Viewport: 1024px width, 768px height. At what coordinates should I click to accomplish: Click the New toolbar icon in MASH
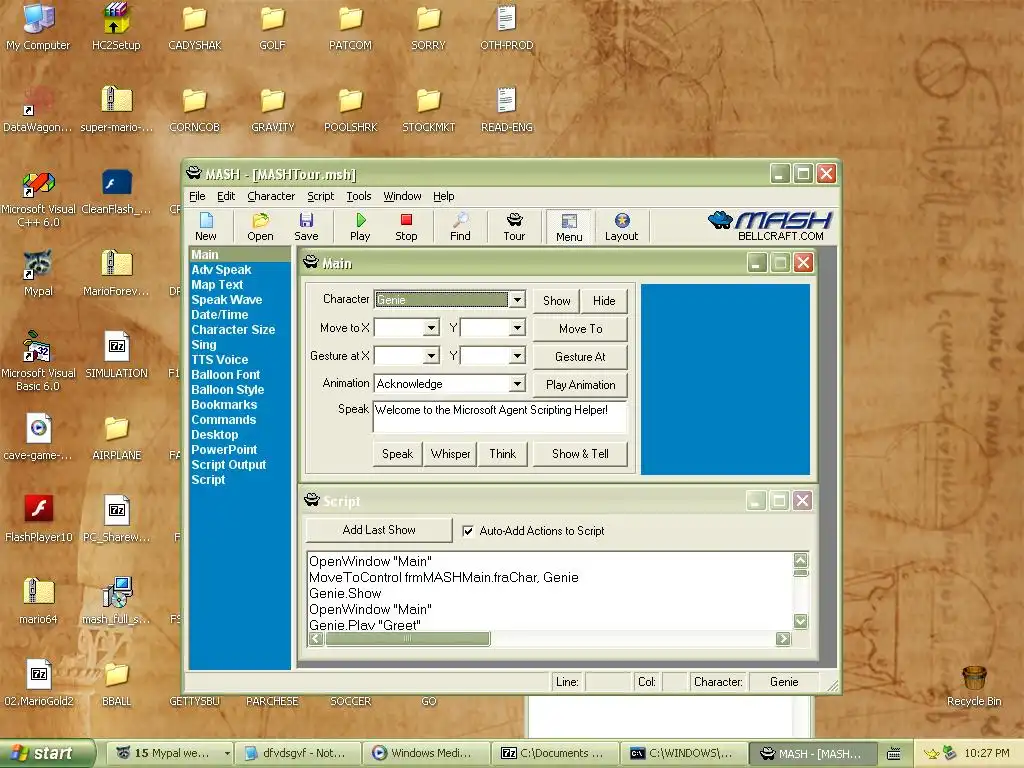click(205, 227)
